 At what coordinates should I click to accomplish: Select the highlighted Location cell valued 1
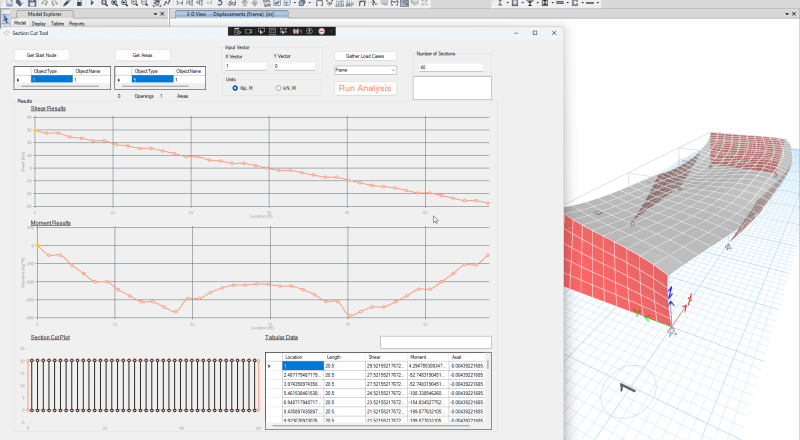click(x=303, y=366)
